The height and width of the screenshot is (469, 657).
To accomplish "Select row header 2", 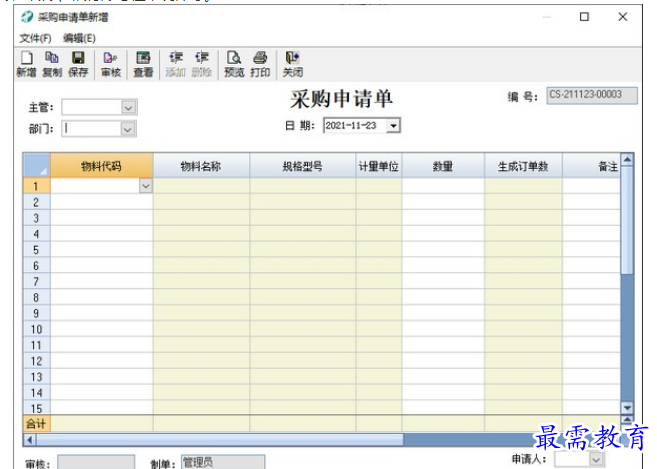I will tap(36, 202).
